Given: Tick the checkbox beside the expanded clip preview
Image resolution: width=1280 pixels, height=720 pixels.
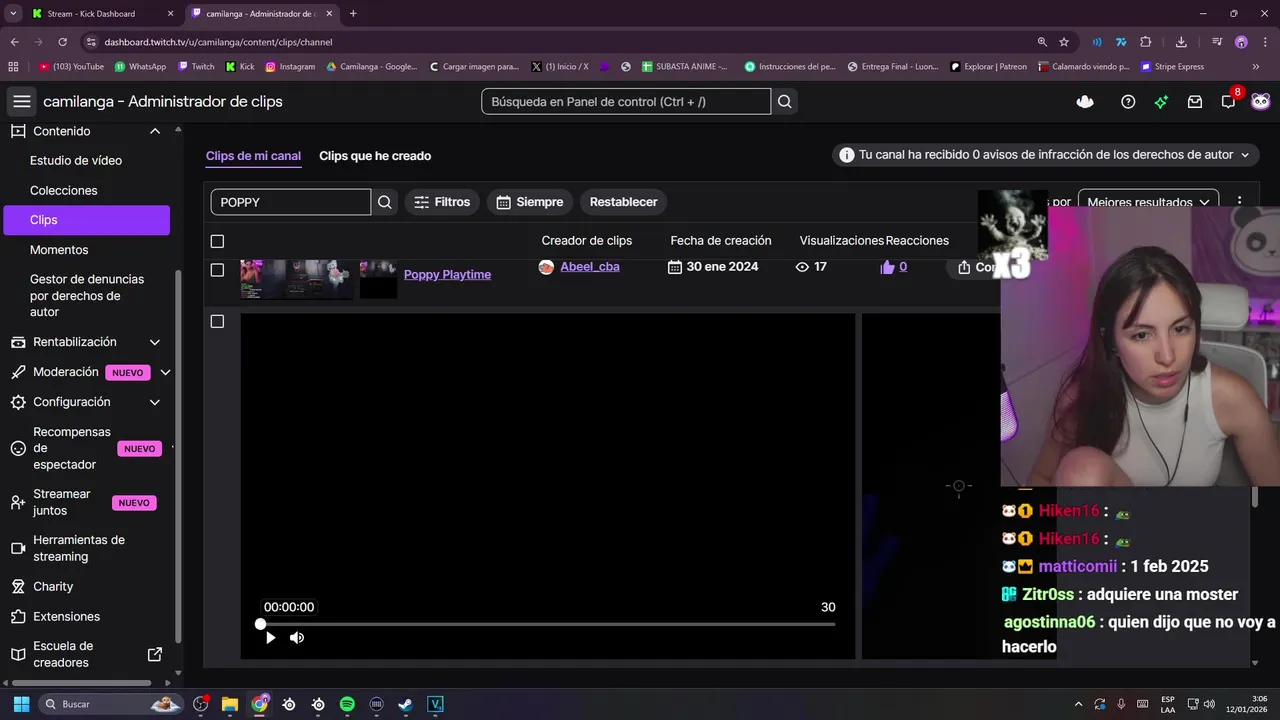Looking at the screenshot, I should 217,321.
